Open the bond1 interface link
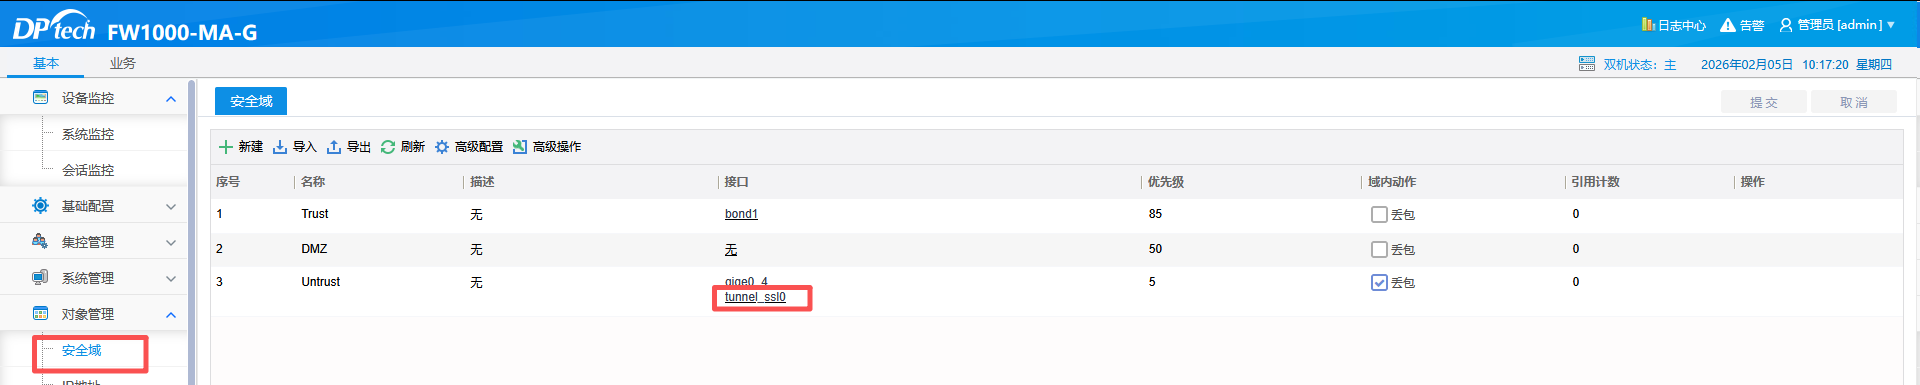The height and width of the screenshot is (385, 1920). coord(741,214)
